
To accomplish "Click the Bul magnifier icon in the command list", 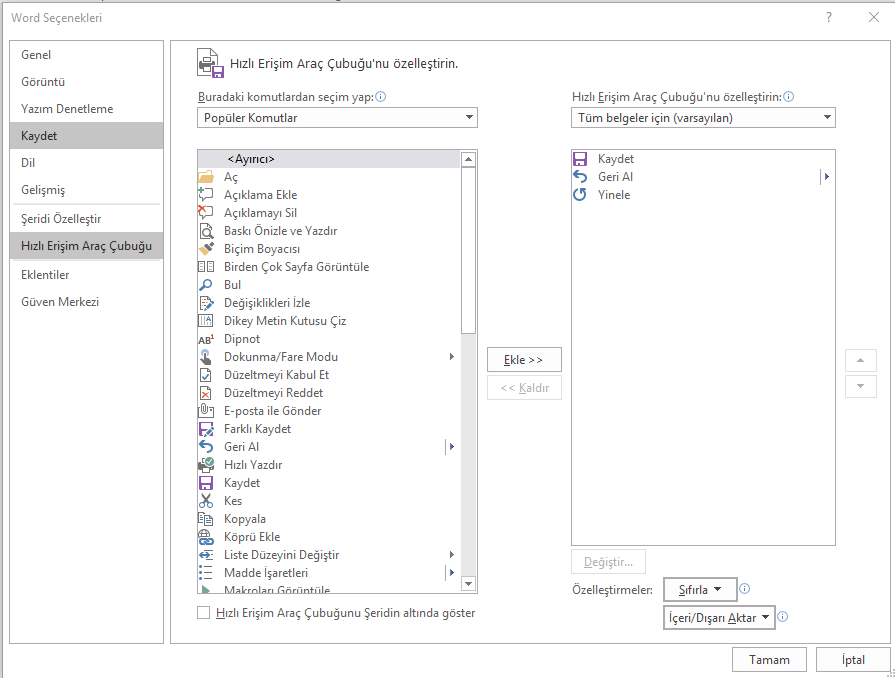I will (x=206, y=285).
